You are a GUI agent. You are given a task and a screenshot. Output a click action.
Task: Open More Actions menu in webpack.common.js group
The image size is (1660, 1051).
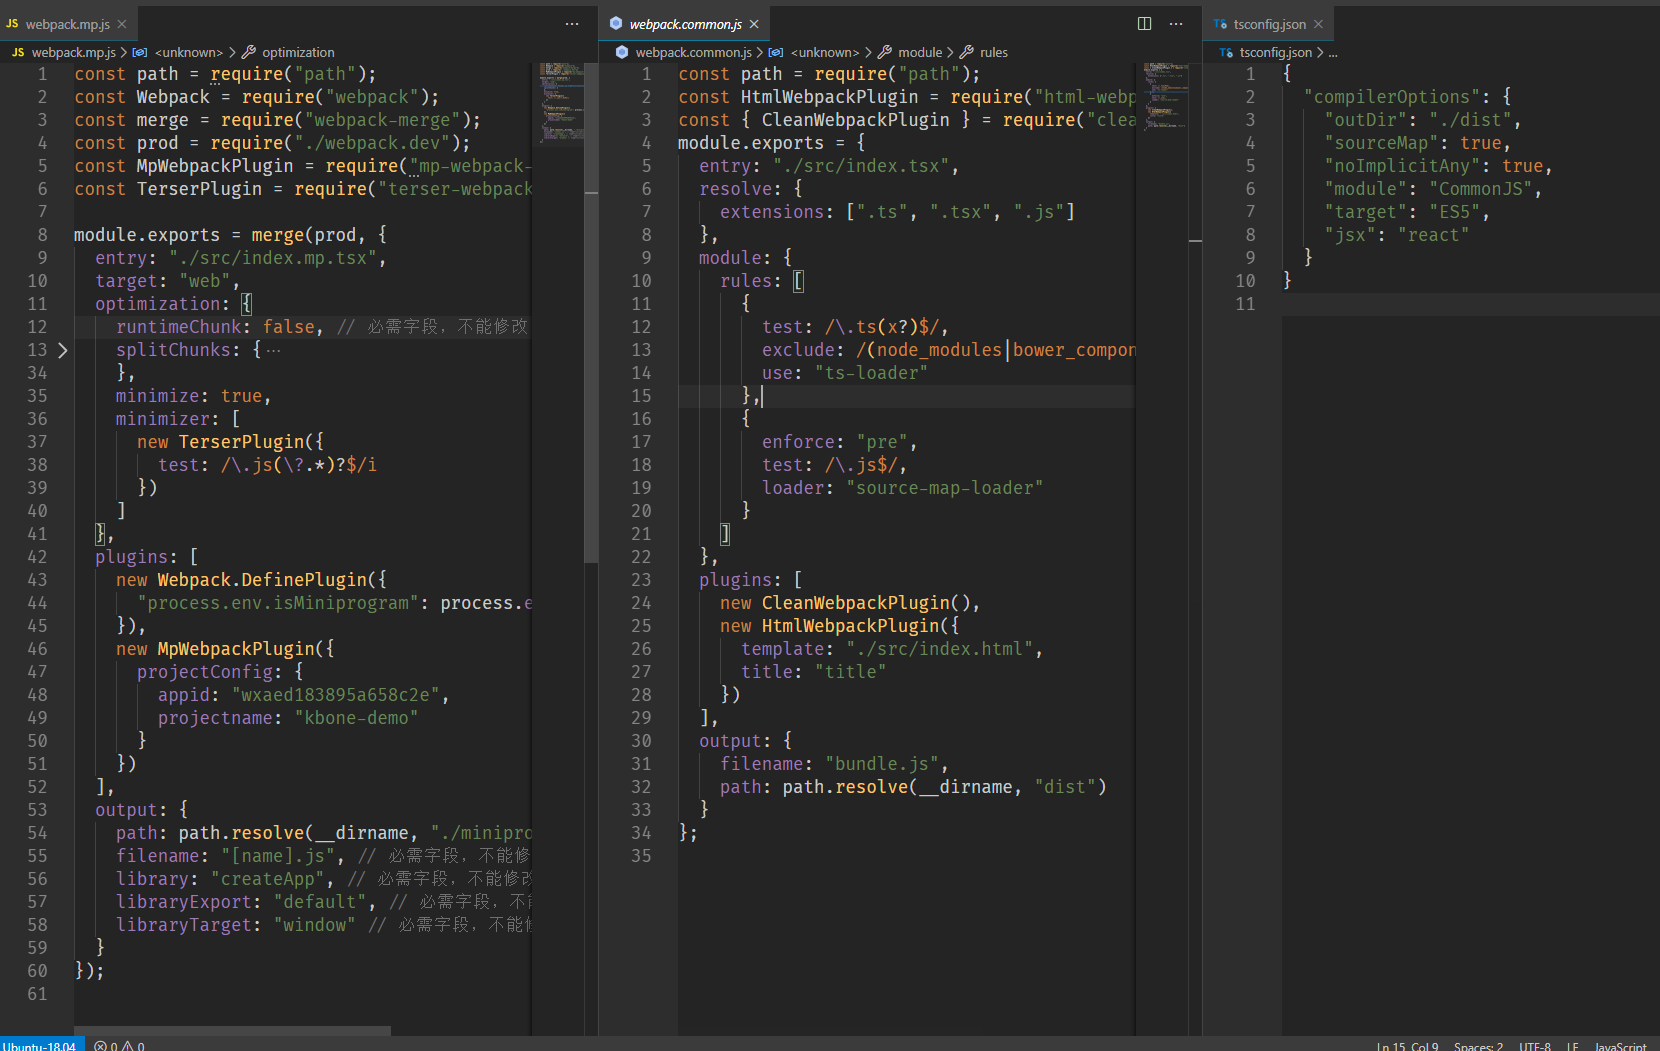(x=1176, y=24)
